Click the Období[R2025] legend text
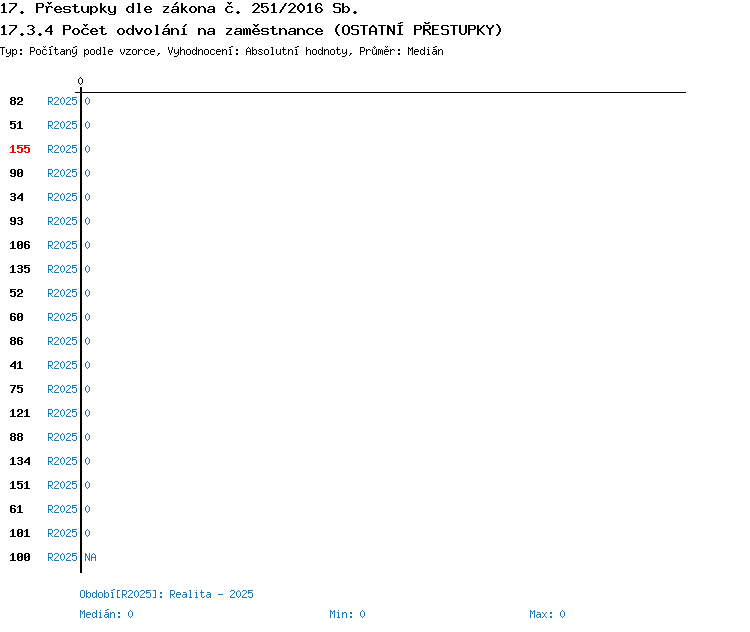The width and height of the screenshot is (750, 632). tap(166, 594)
